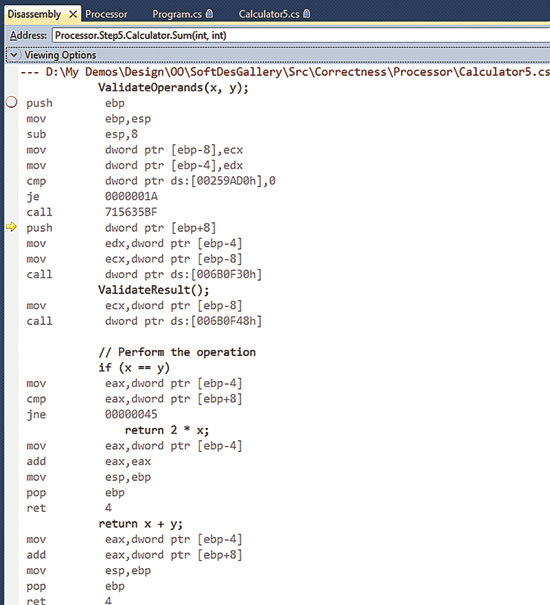Click the yellow current-instruction arrow
This screenshot has height=605, width=550.
click(12, 227)
